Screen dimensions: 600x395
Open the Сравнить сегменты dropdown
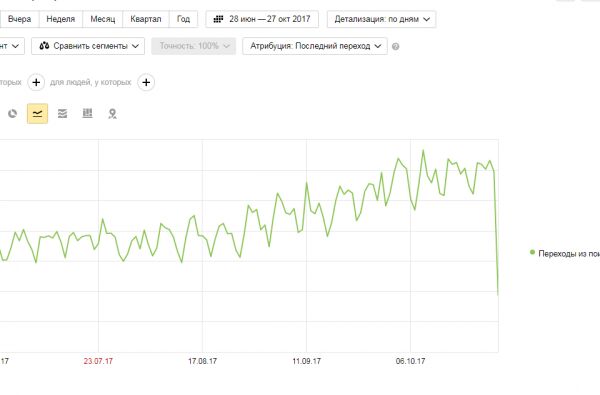pos(88,46)
